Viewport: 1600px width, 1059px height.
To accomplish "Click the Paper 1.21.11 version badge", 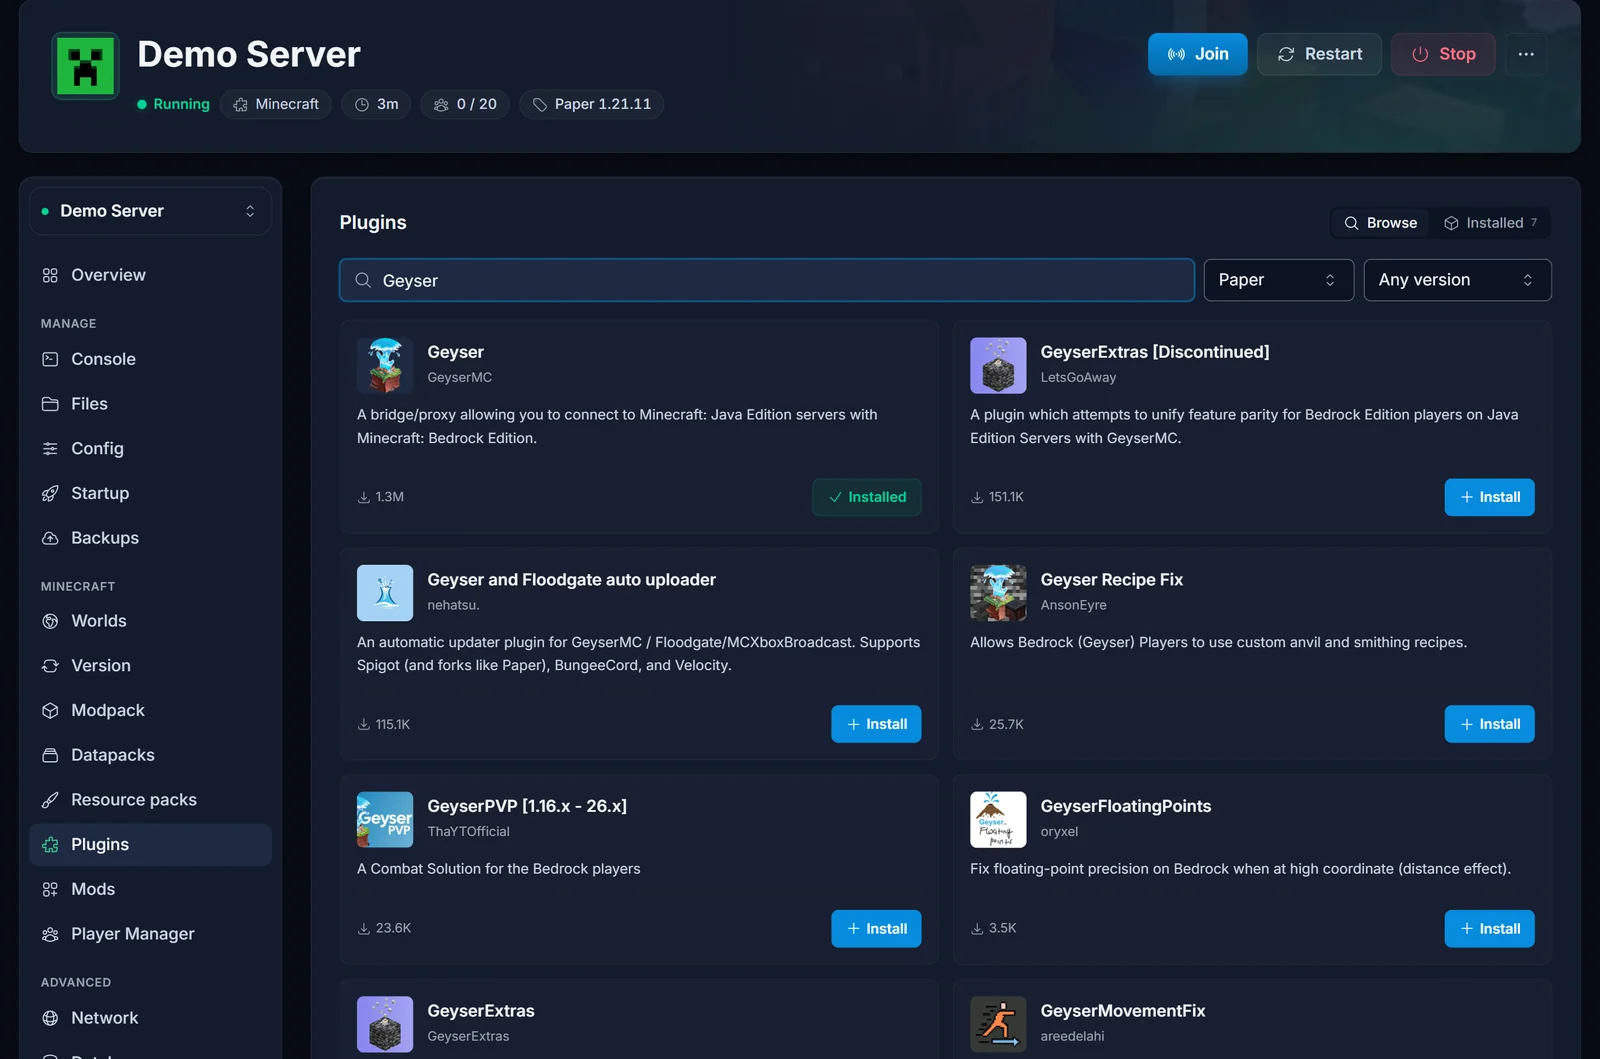I will click(591, 104).
